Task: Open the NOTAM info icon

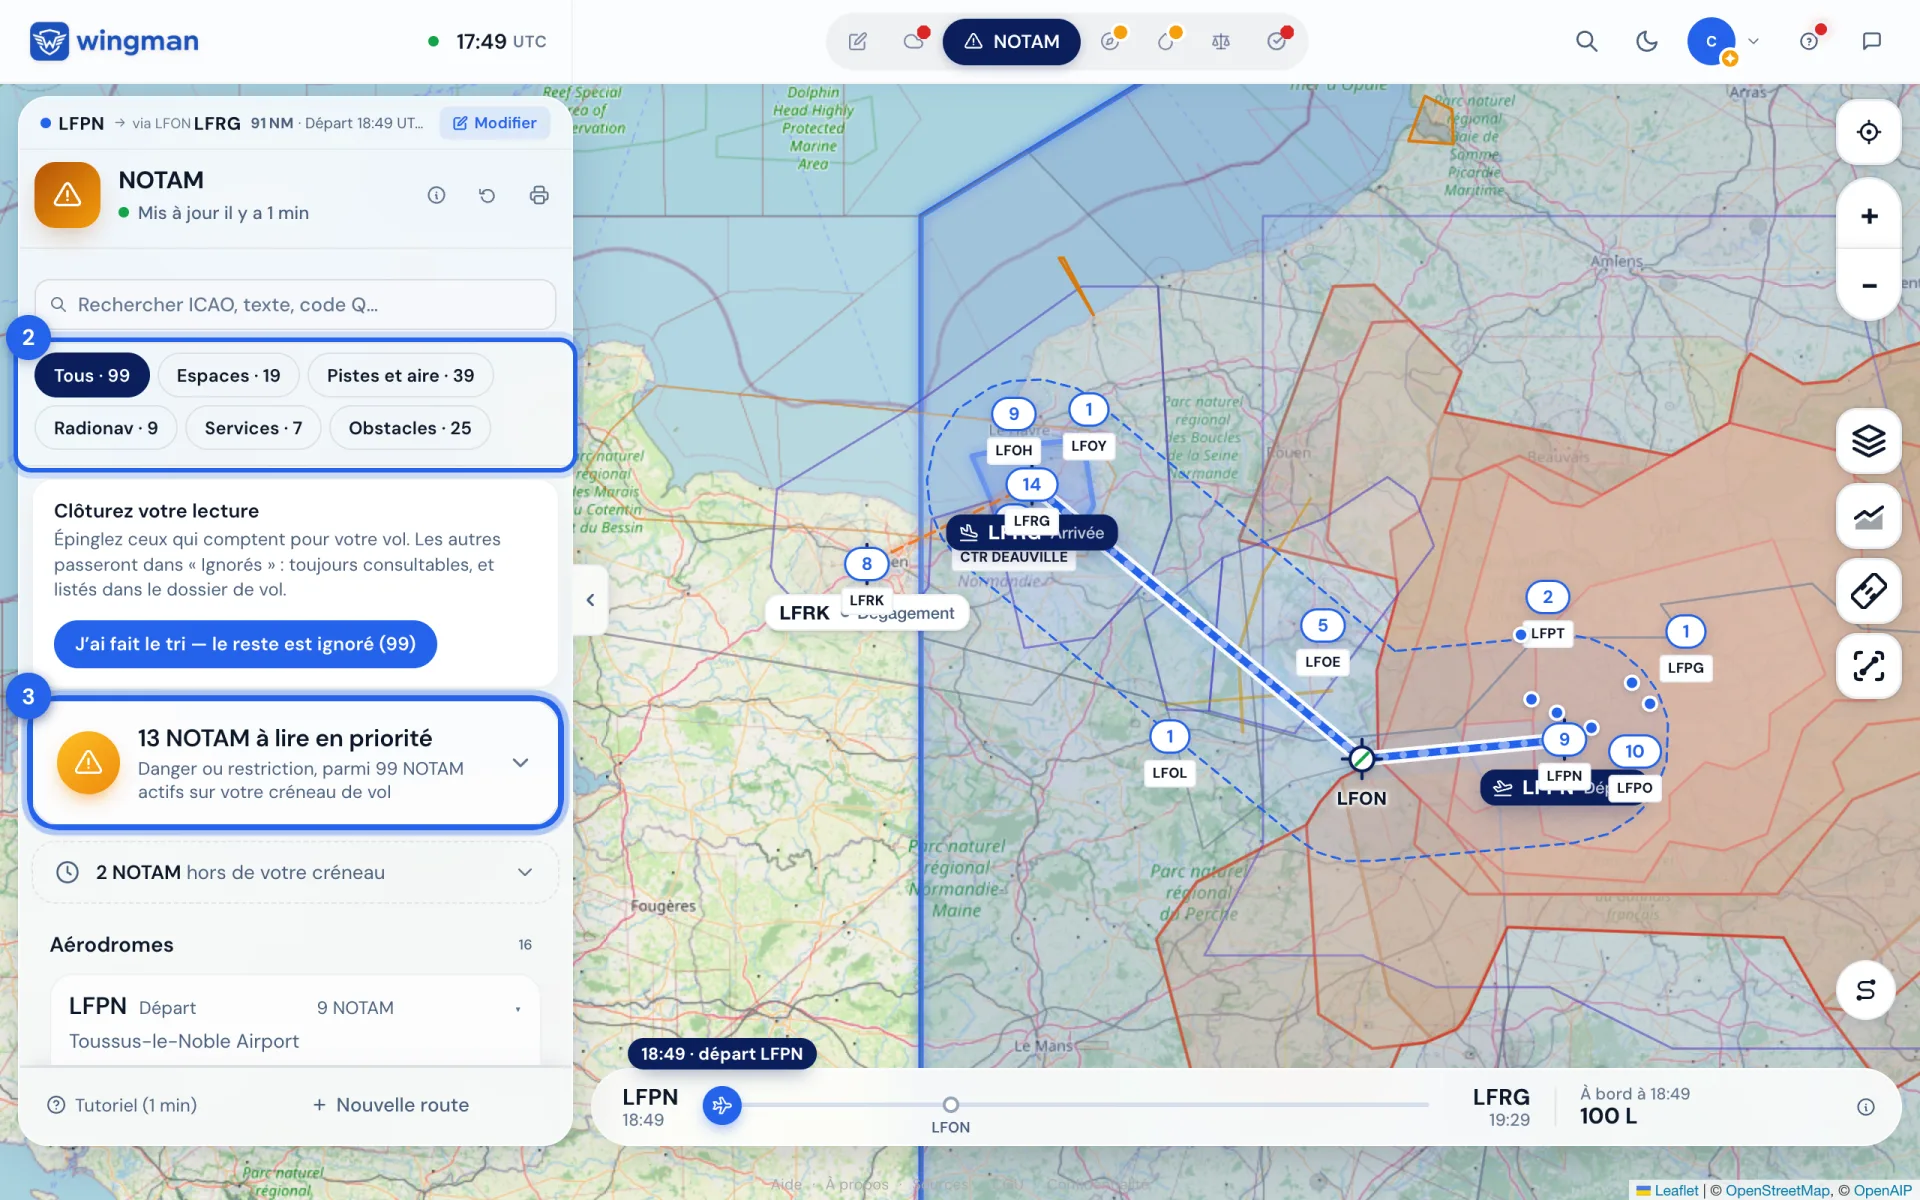Action: coord(436,195)
